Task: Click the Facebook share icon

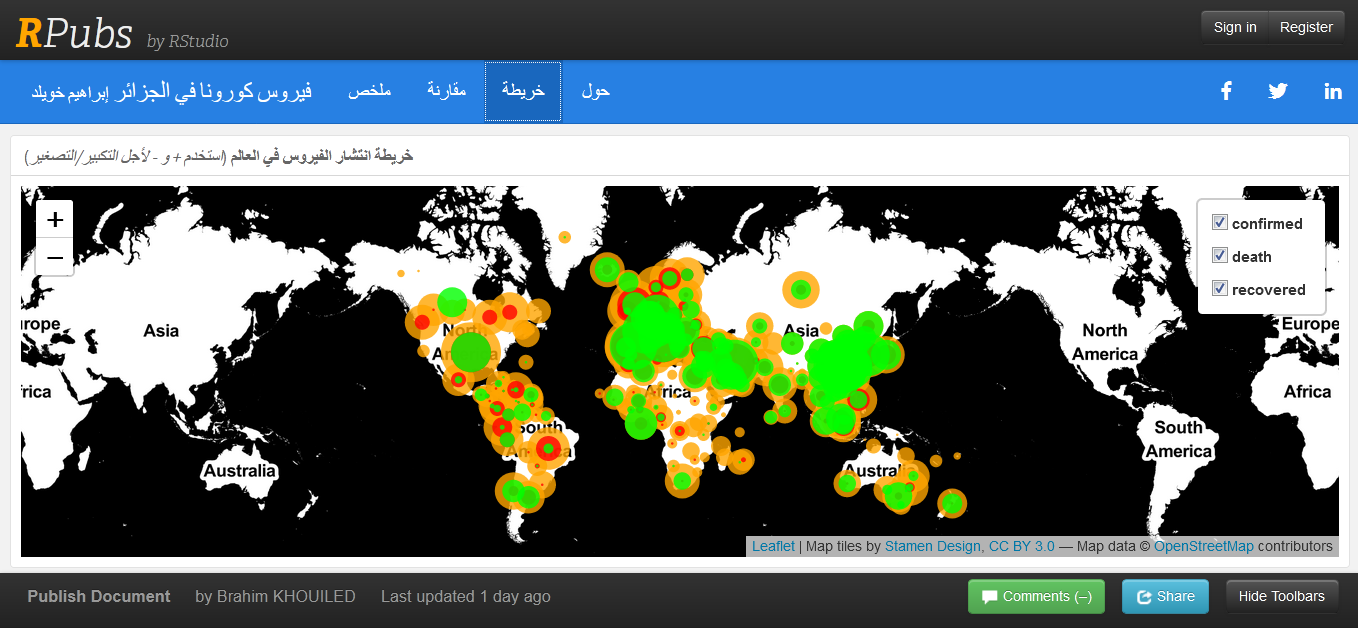Action: tap(1226, 91)
